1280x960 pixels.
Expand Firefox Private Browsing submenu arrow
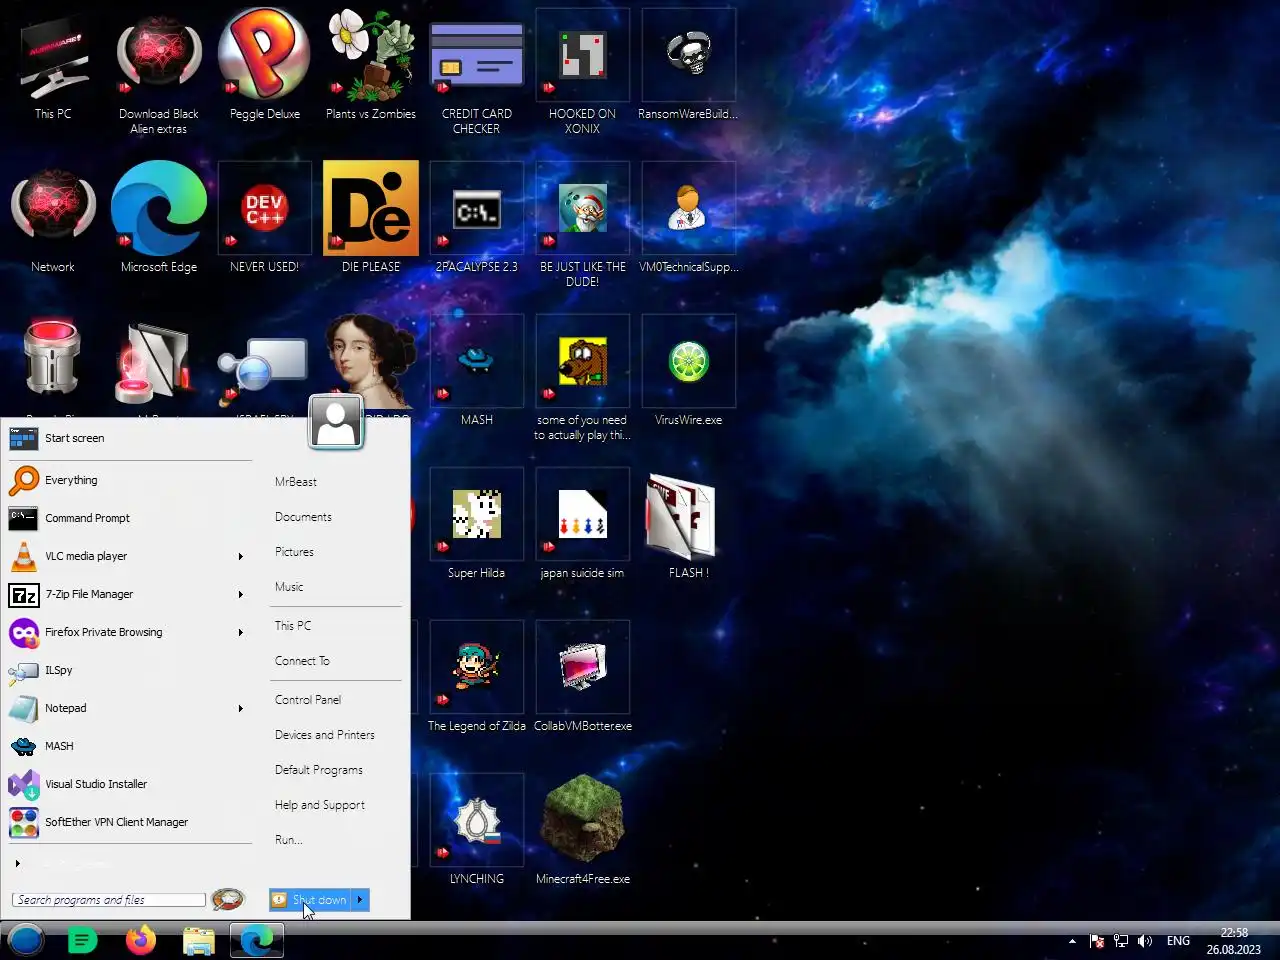point(240,632)
